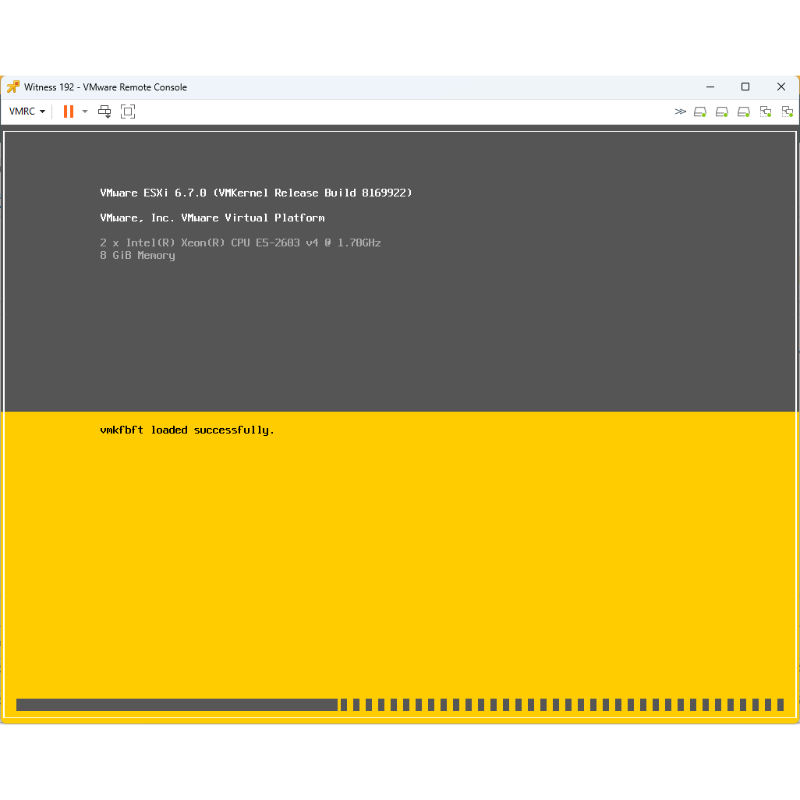The width and height of the screenshot is (800, 800).
Task: Click the first hard disk device icon
Action: 700,111
